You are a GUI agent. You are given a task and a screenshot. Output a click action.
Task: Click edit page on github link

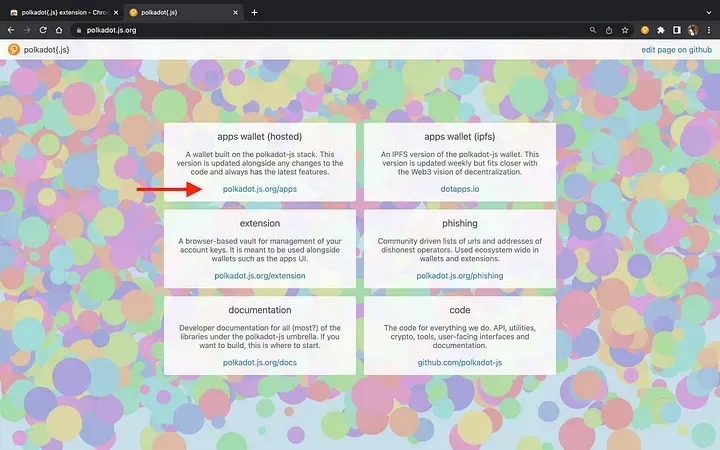point(676,50)
